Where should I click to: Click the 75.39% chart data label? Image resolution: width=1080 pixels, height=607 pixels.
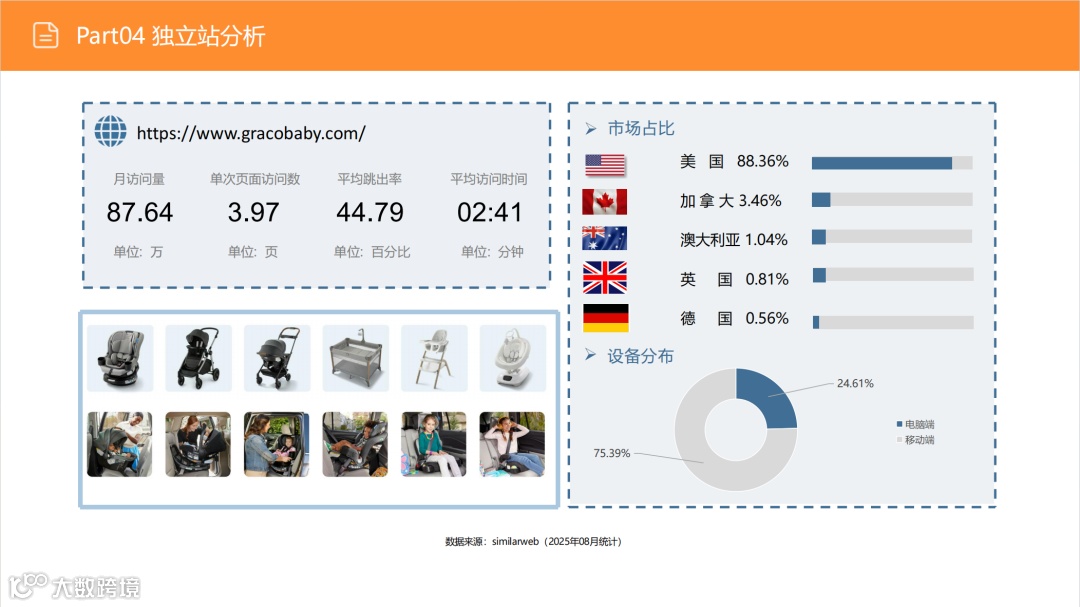(612, 453)
